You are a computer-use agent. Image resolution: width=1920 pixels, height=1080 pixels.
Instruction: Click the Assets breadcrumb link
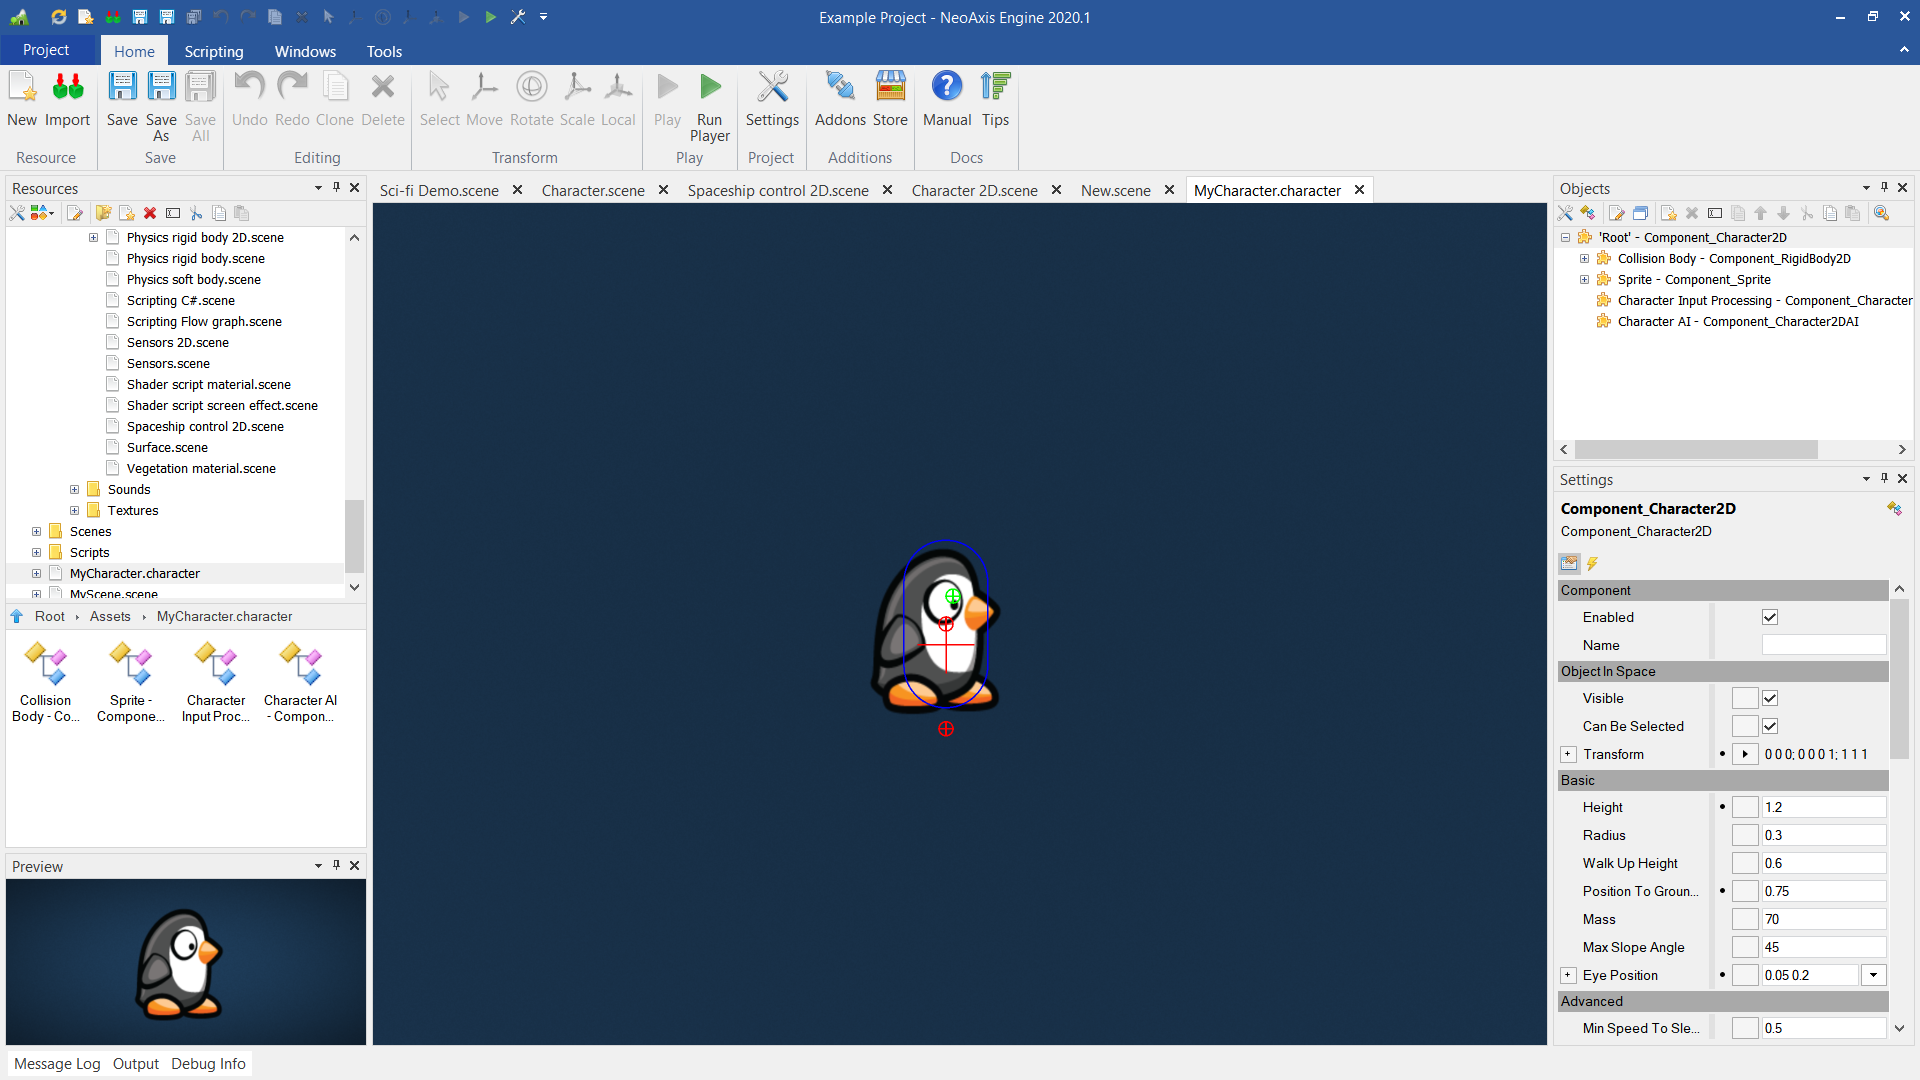pos(110,617)
